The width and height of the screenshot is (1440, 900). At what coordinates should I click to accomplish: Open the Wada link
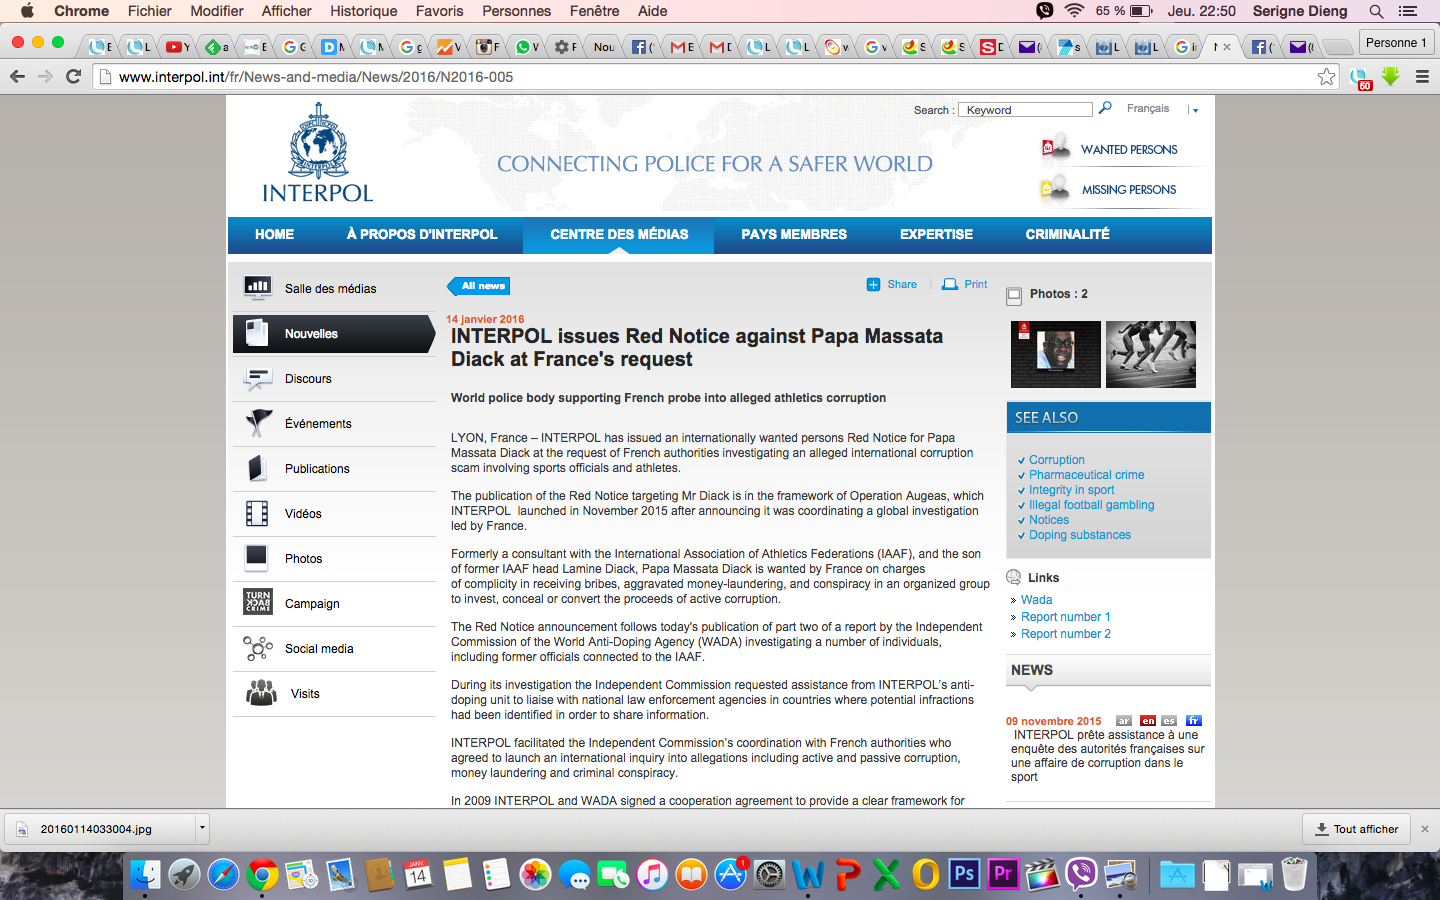[1036, 600]
